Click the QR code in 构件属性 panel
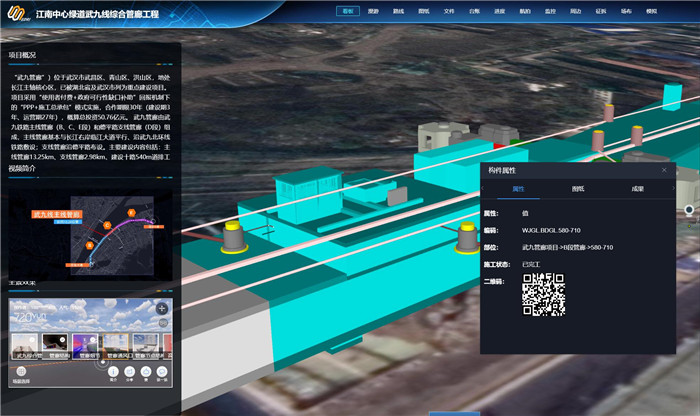700x416 pixels. (x=544, y=295)
